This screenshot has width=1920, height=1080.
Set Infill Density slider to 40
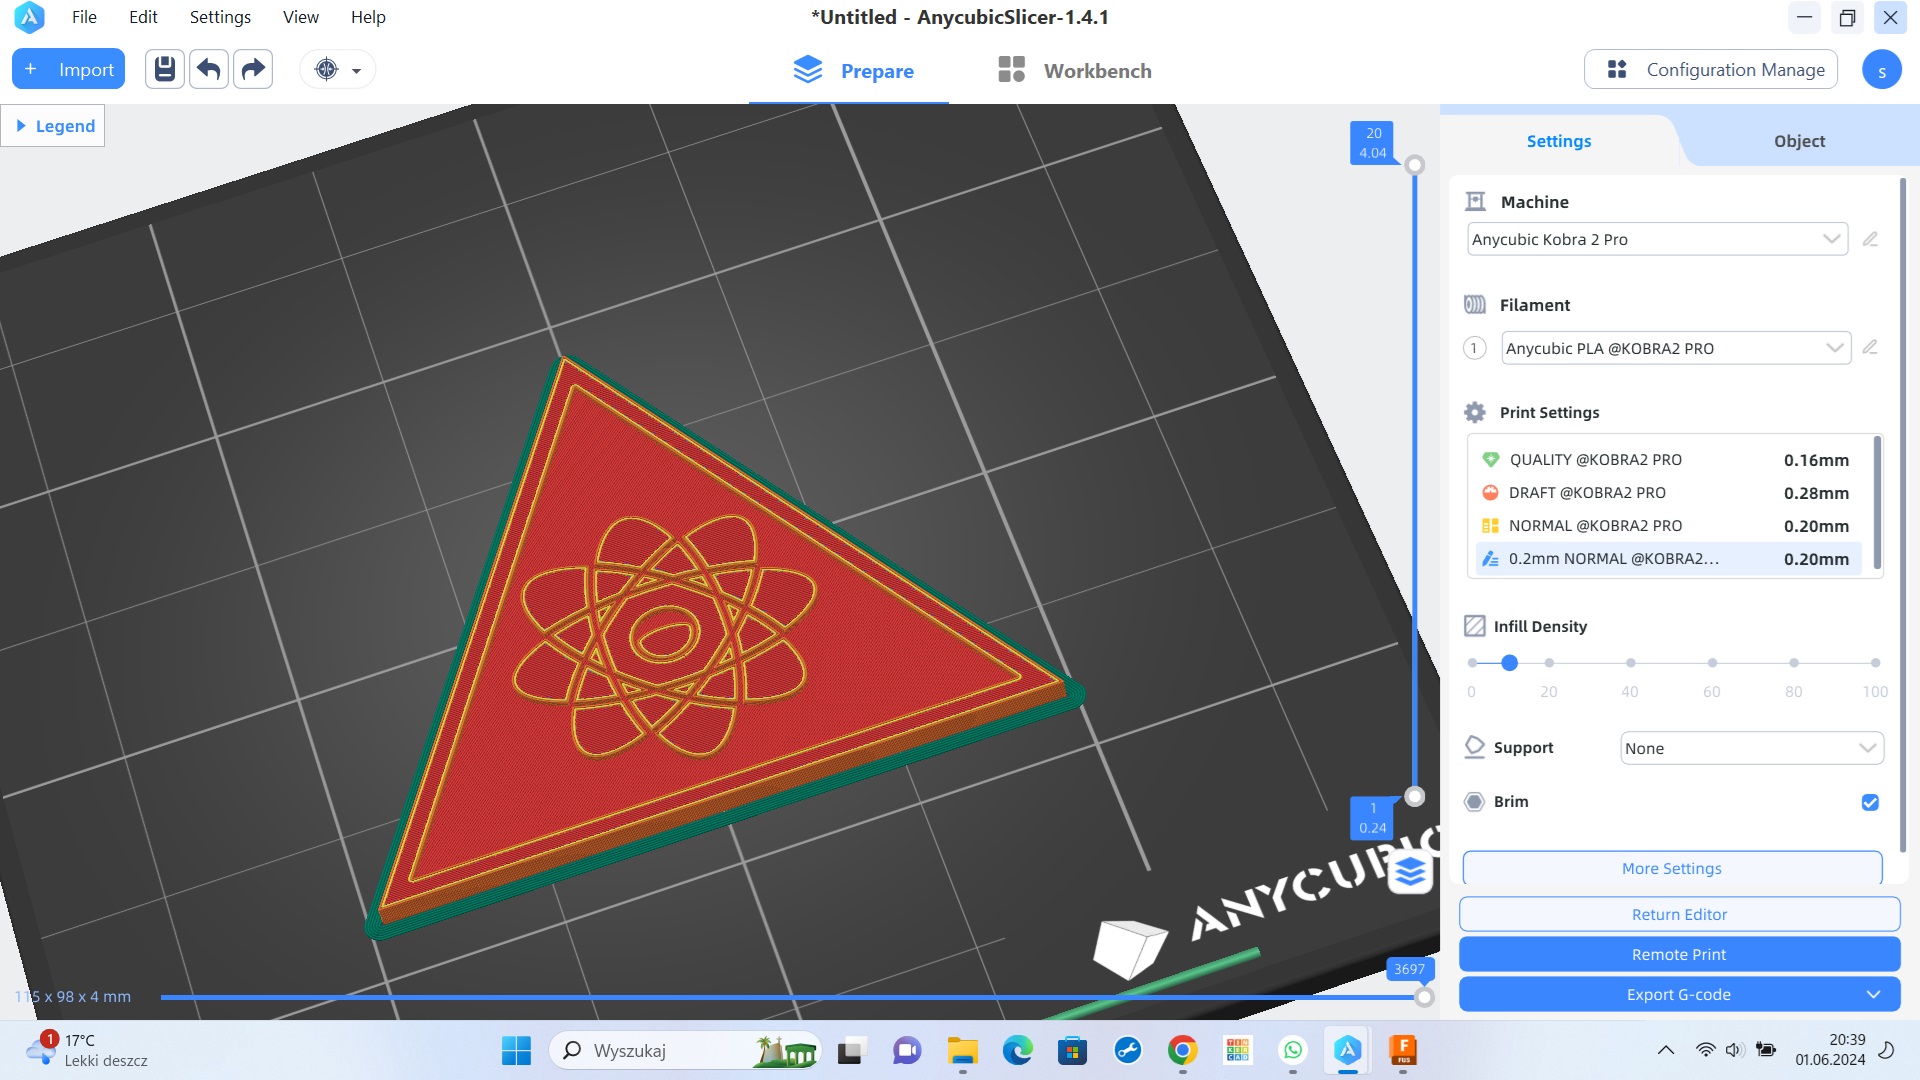click(1630, 662)
